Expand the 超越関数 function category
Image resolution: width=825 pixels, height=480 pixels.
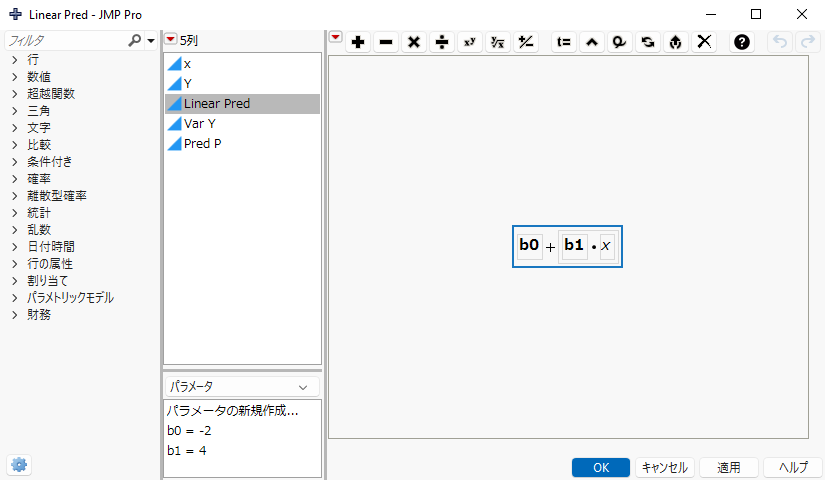point(15,94)
